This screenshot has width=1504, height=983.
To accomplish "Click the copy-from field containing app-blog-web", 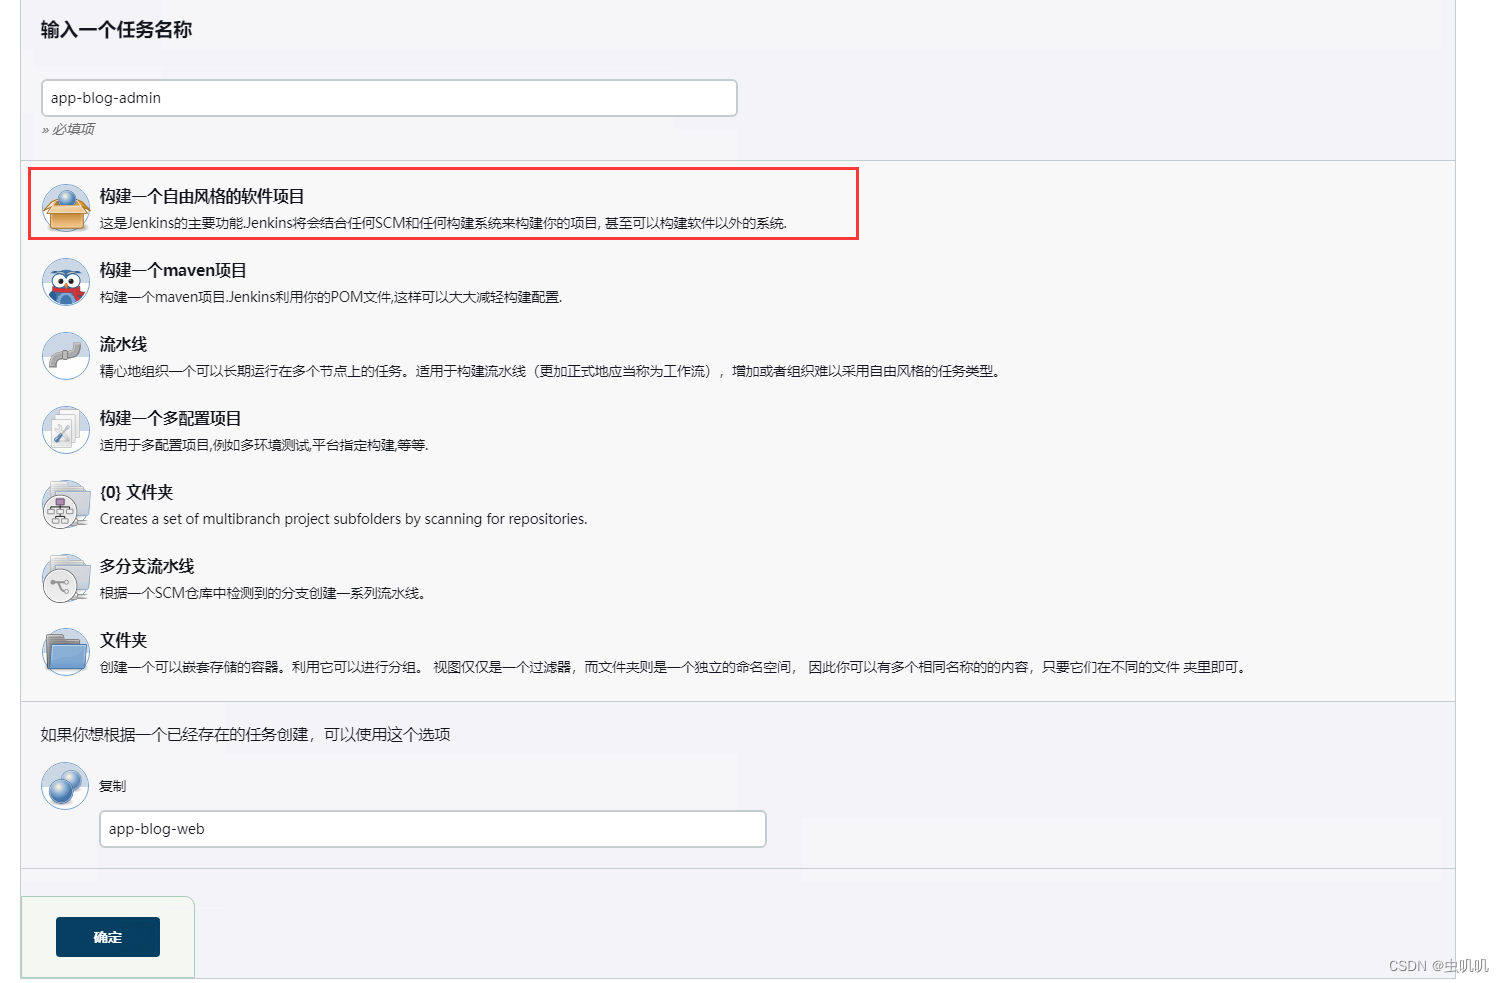I will pyautogui.click(x=433, y=829).
